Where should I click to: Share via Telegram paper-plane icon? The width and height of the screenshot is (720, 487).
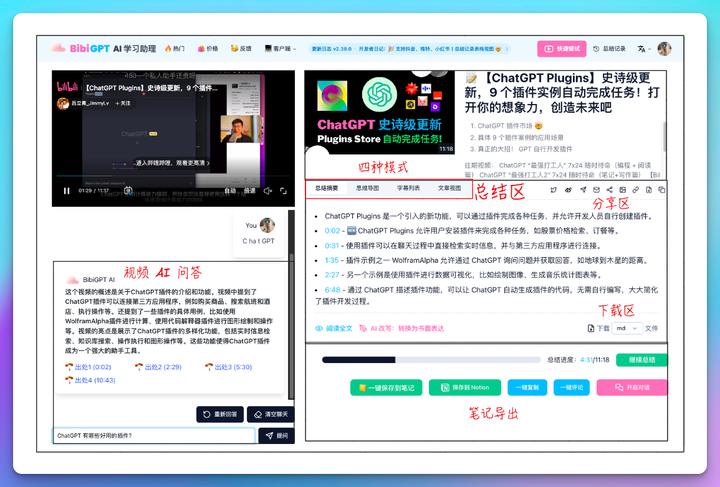tap(583, 190)
